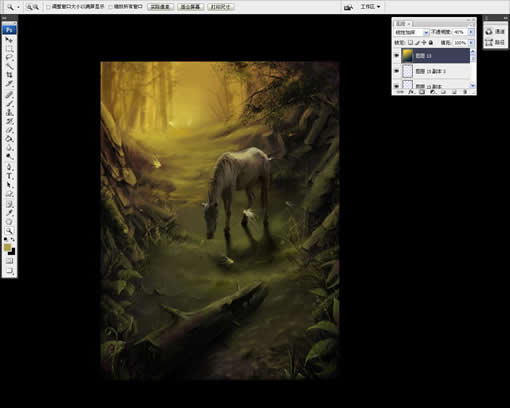Select the Shape tool

coord(9,193)
